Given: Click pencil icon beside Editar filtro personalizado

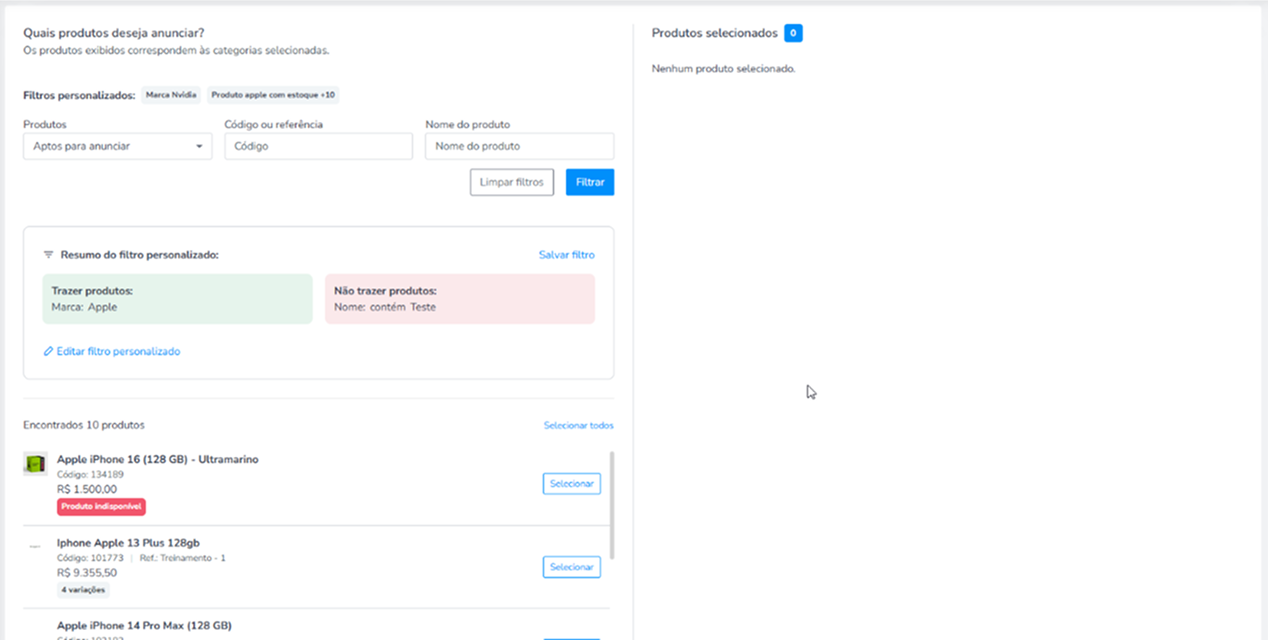Looking at the screenshot, I should click(48, 352).
